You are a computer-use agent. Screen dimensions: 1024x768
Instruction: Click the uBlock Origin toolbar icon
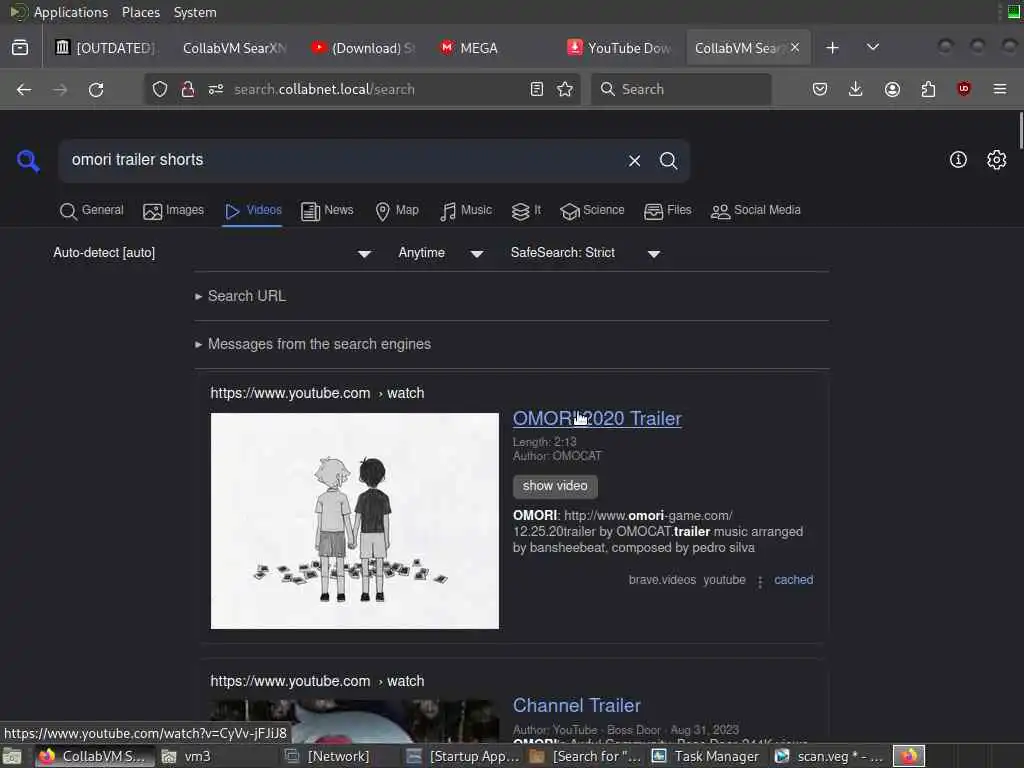[964, 89]
